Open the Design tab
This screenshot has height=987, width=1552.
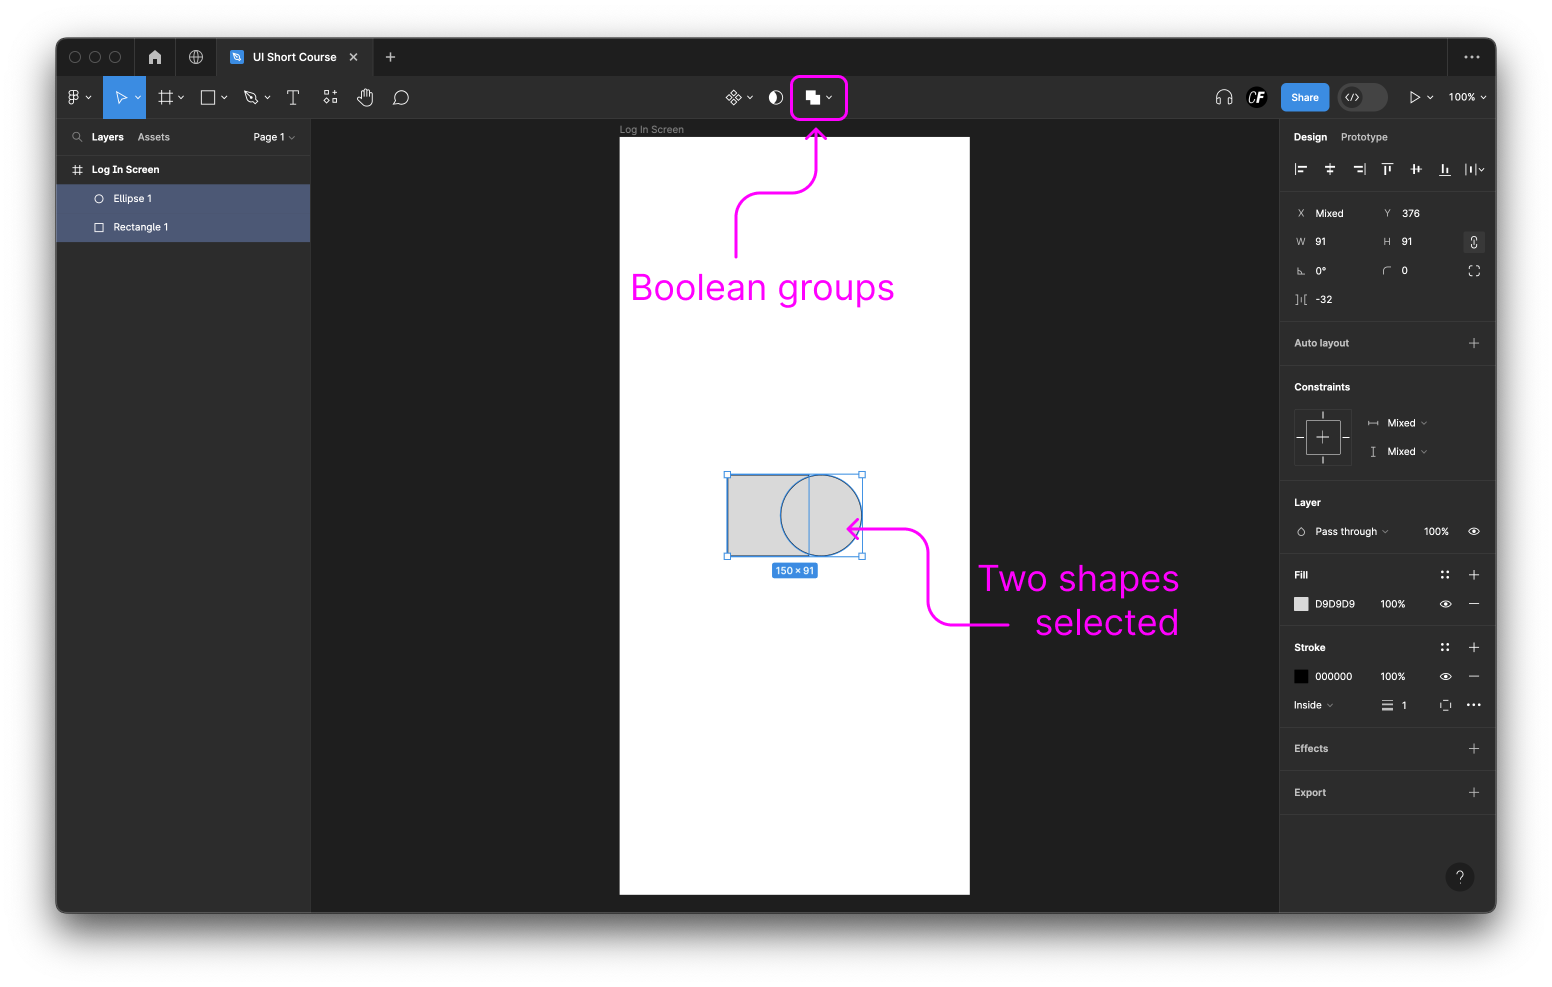pyautogui.click(x=1310, y=137)
